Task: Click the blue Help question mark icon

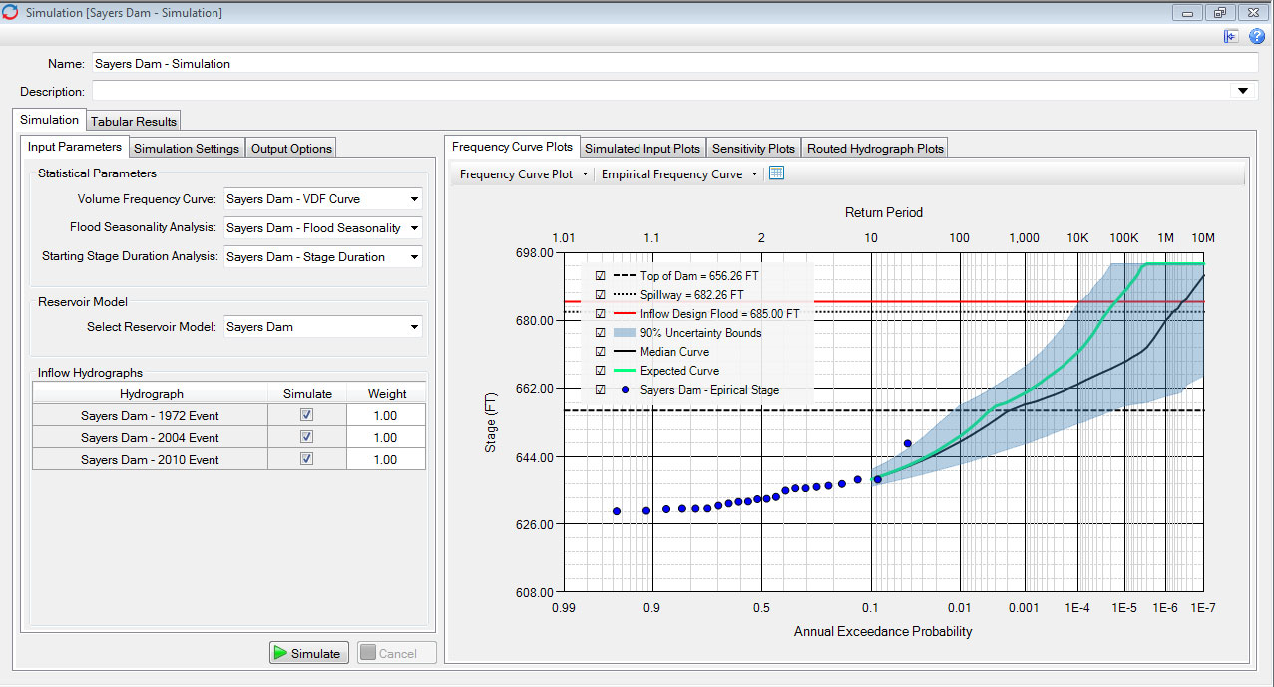Action: tap(1257, 36)
